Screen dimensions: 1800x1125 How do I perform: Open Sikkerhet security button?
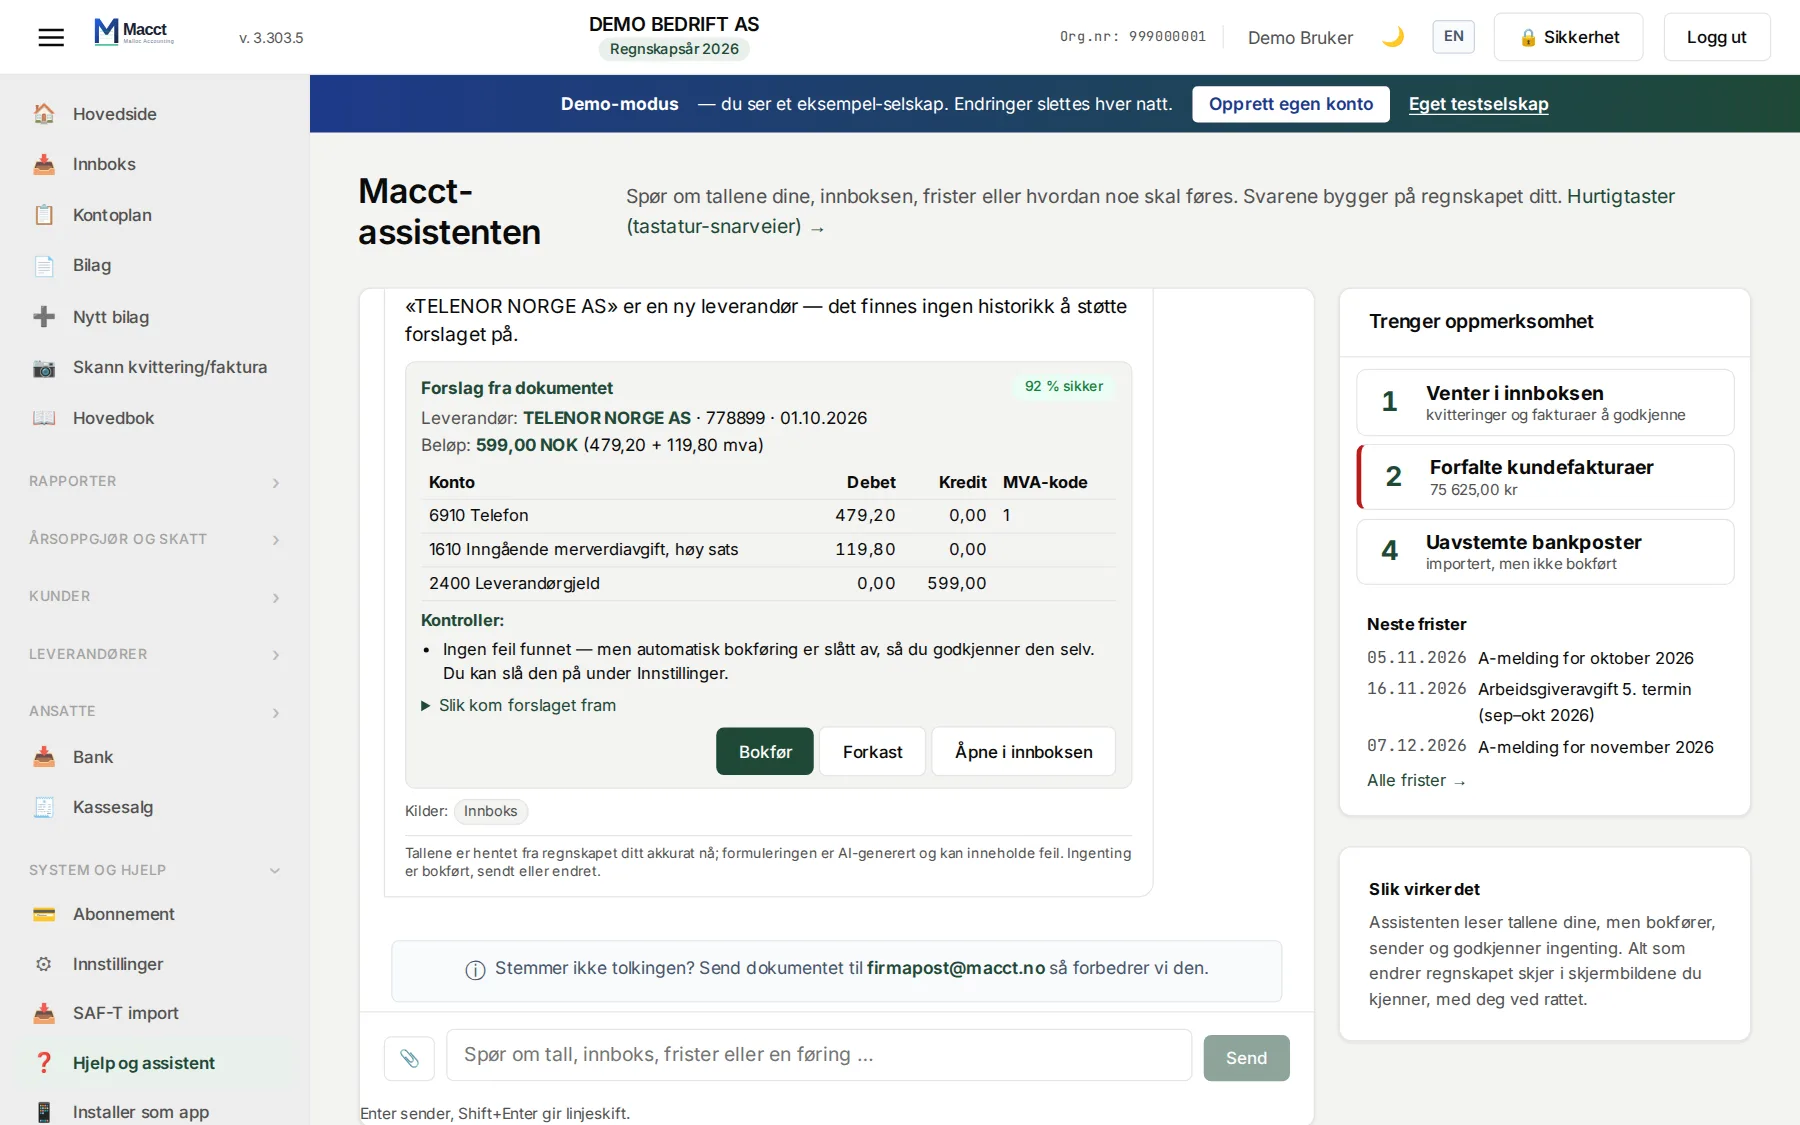point(1568,37)
